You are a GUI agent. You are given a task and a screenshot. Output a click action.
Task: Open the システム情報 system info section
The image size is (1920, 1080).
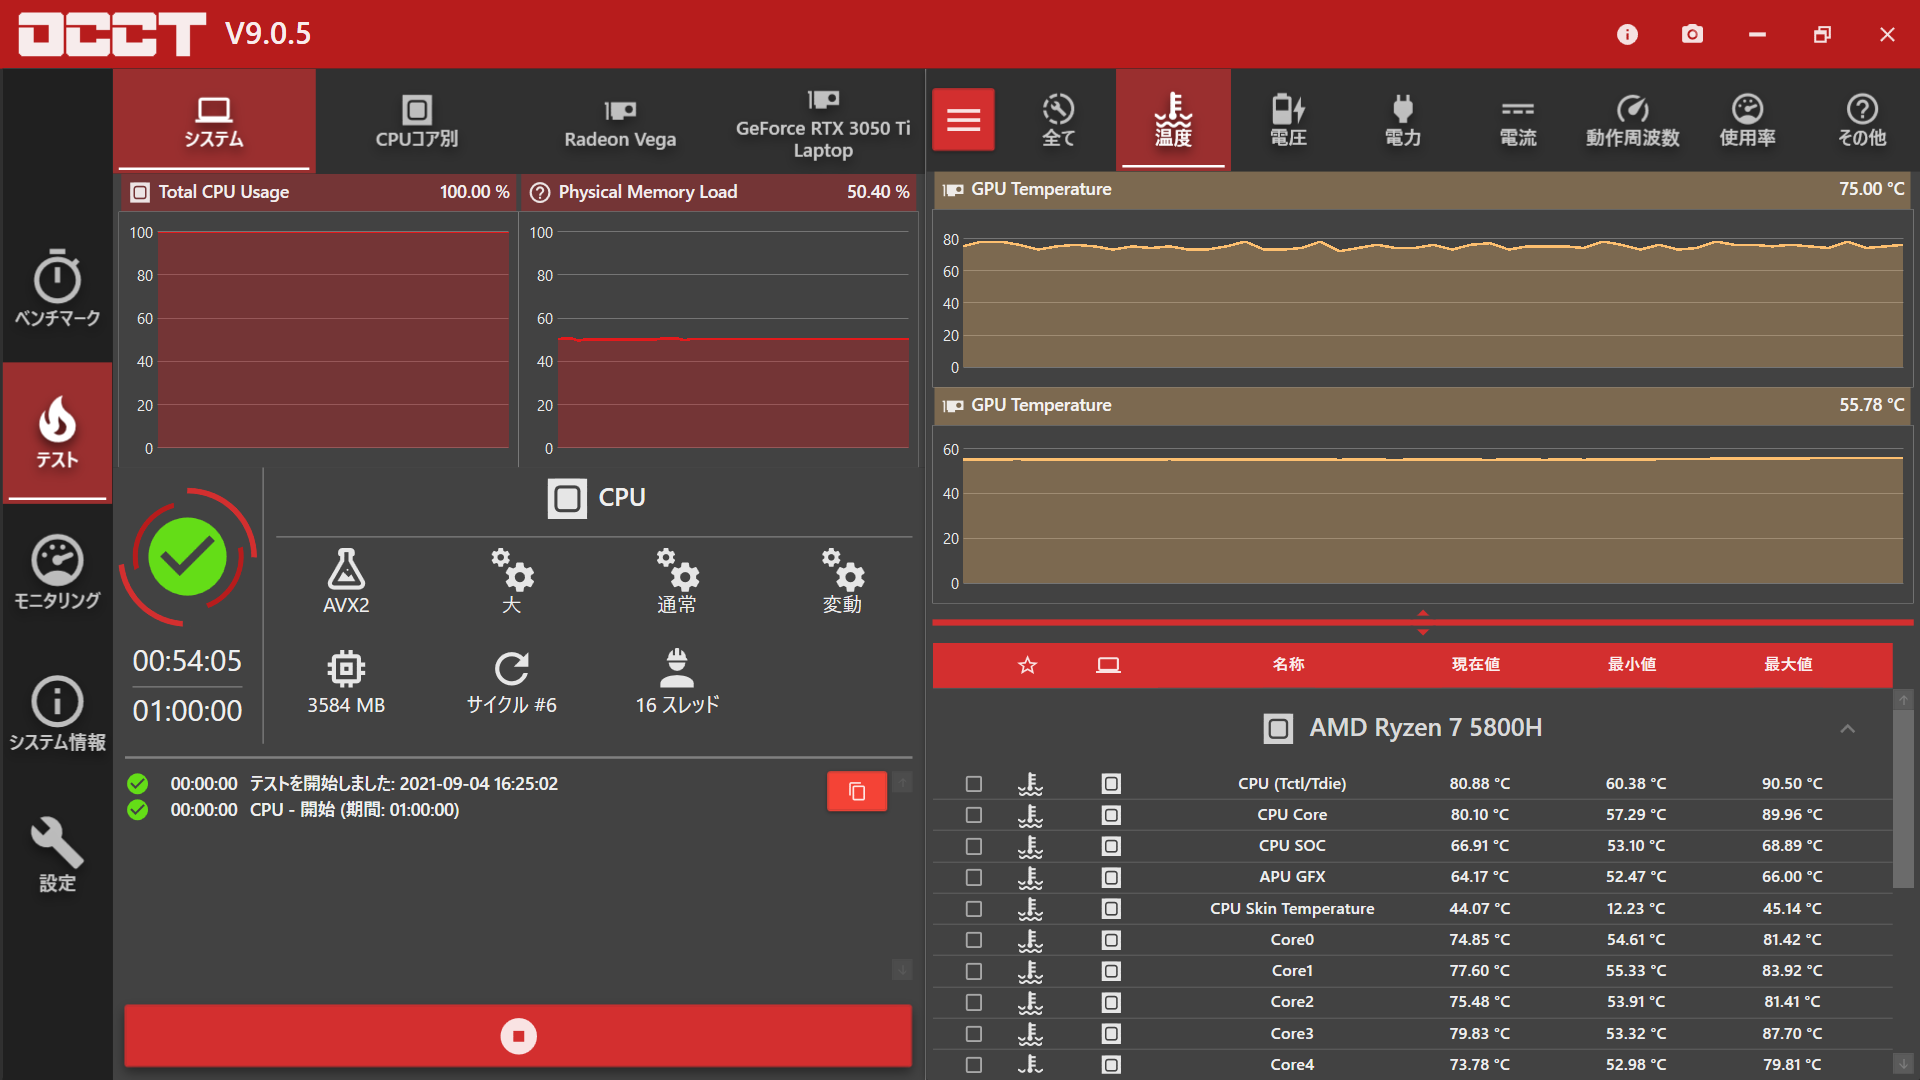coord(57,713)
